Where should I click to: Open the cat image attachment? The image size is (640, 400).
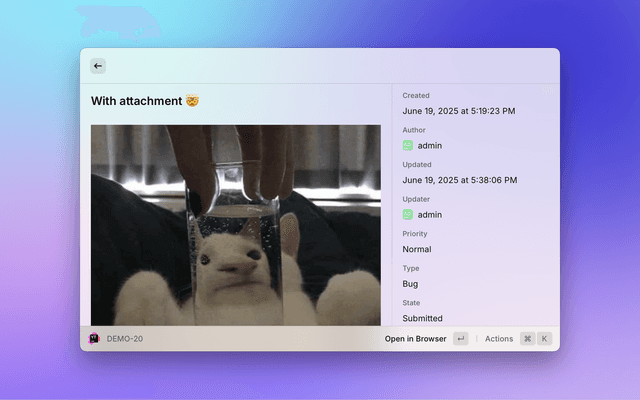coord(235,225)
